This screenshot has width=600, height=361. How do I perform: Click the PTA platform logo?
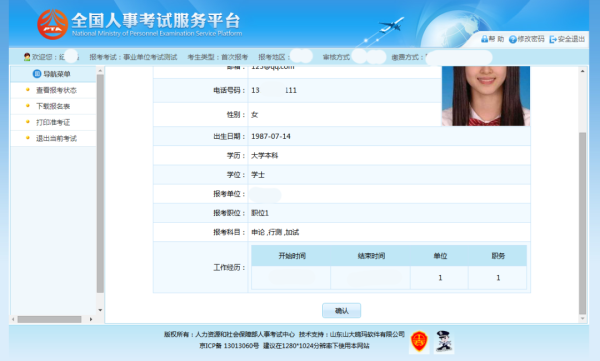point(53,25)
